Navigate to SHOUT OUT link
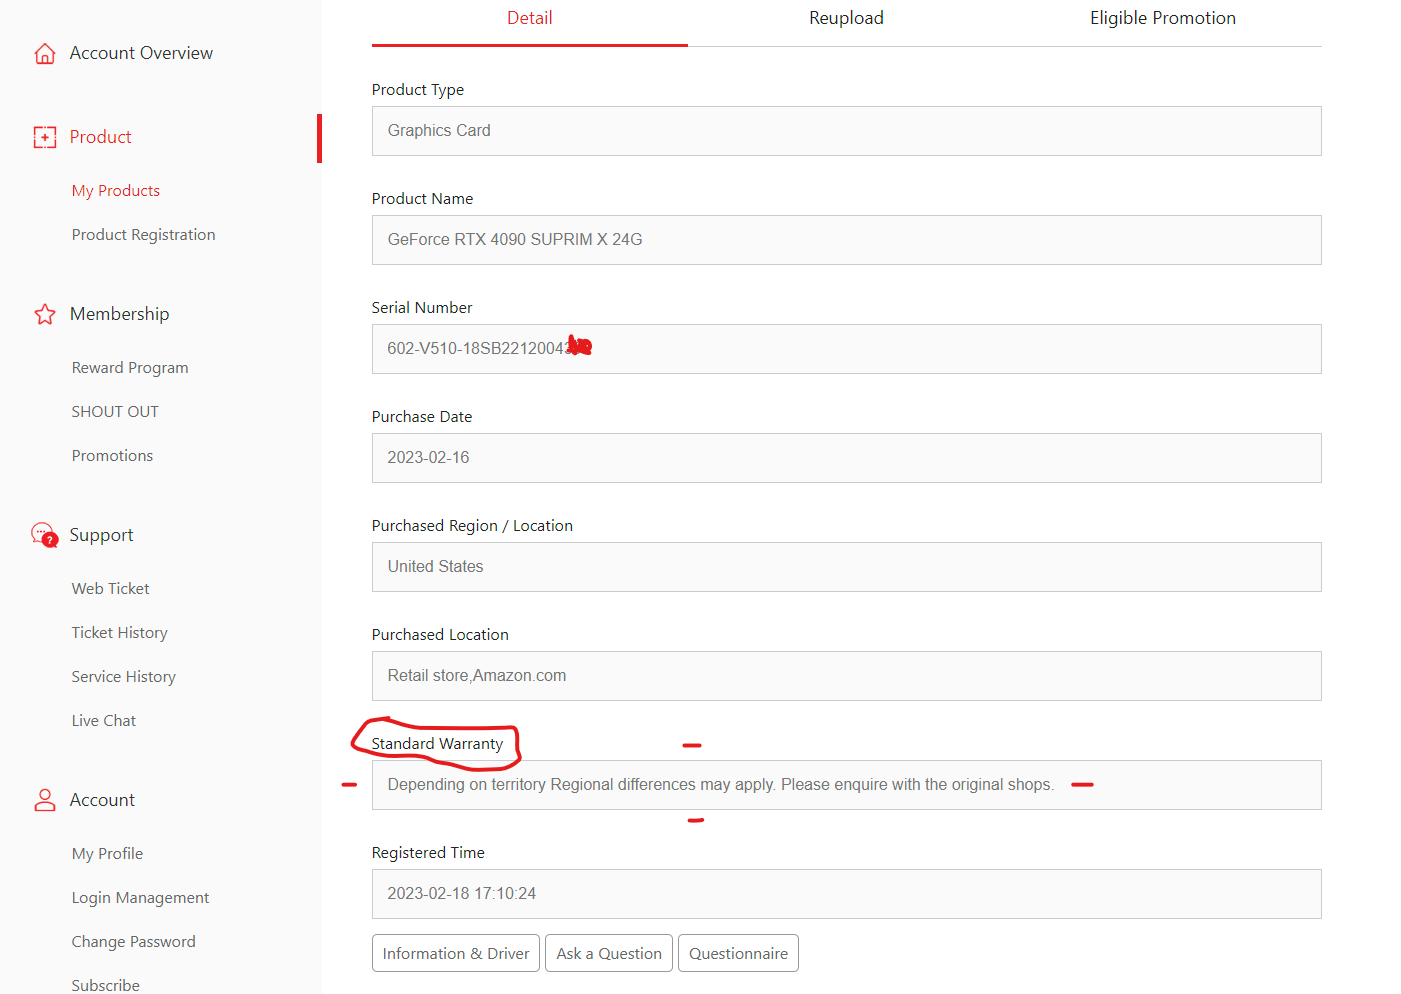Image resolution: width=1401 pixels, height=994 pixels. (x=115, y=412)
